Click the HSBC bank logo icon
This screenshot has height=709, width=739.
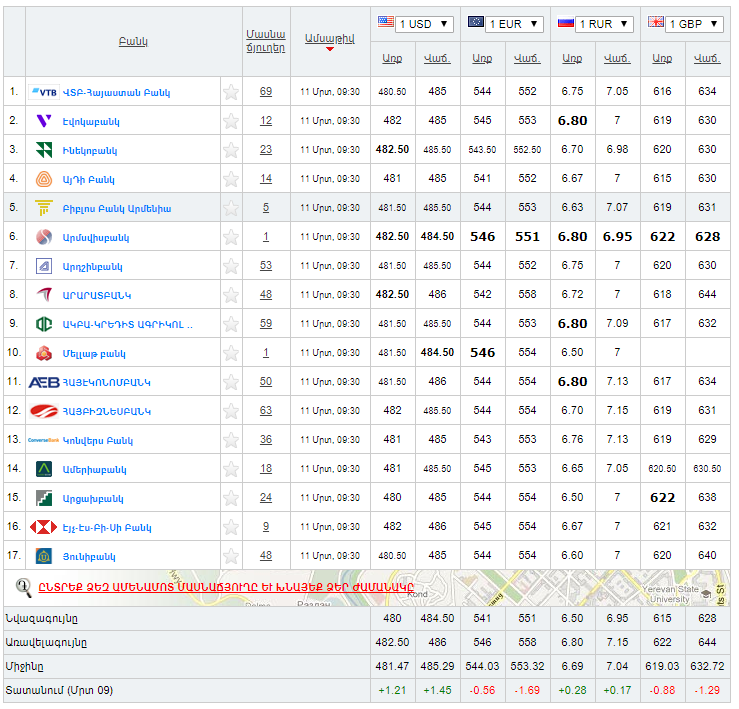(x=44, y=527)
